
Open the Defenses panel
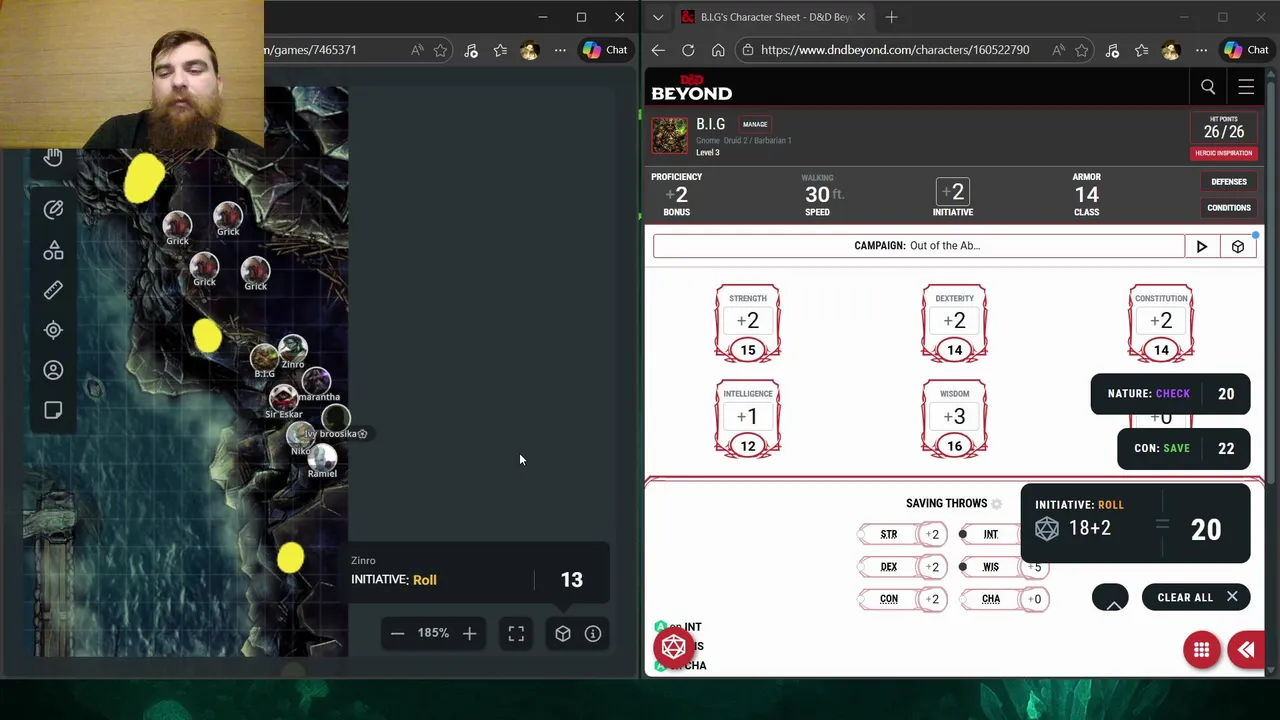[x=1229, y=182]
